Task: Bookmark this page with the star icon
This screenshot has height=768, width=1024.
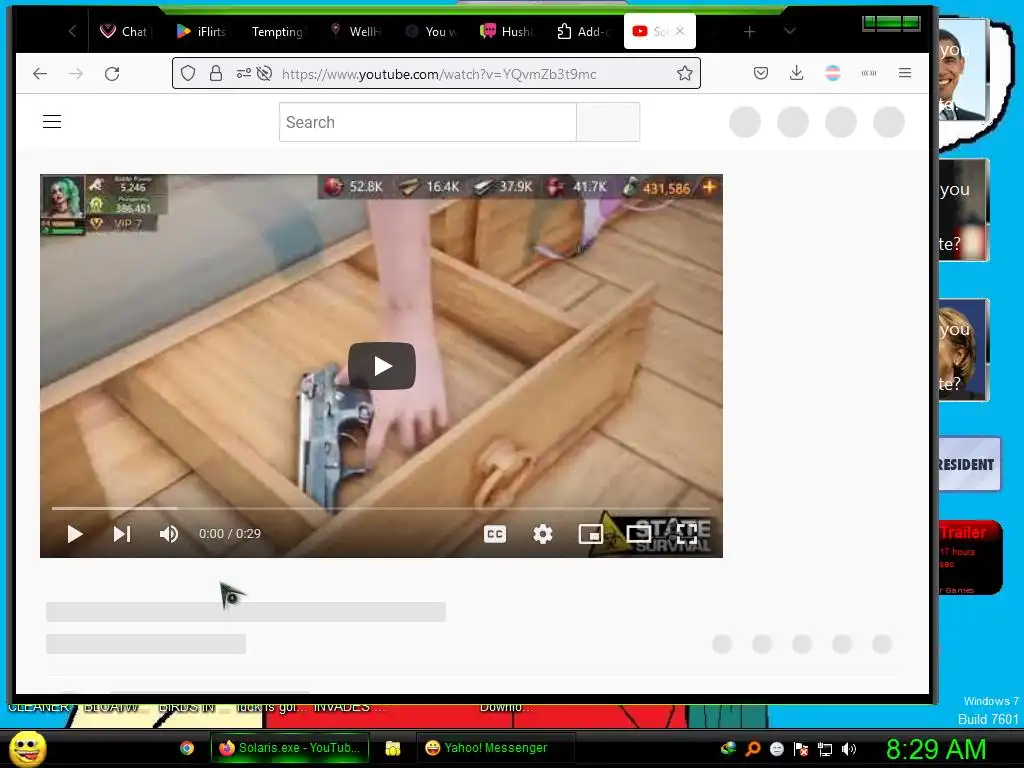Action: point(684,73)
